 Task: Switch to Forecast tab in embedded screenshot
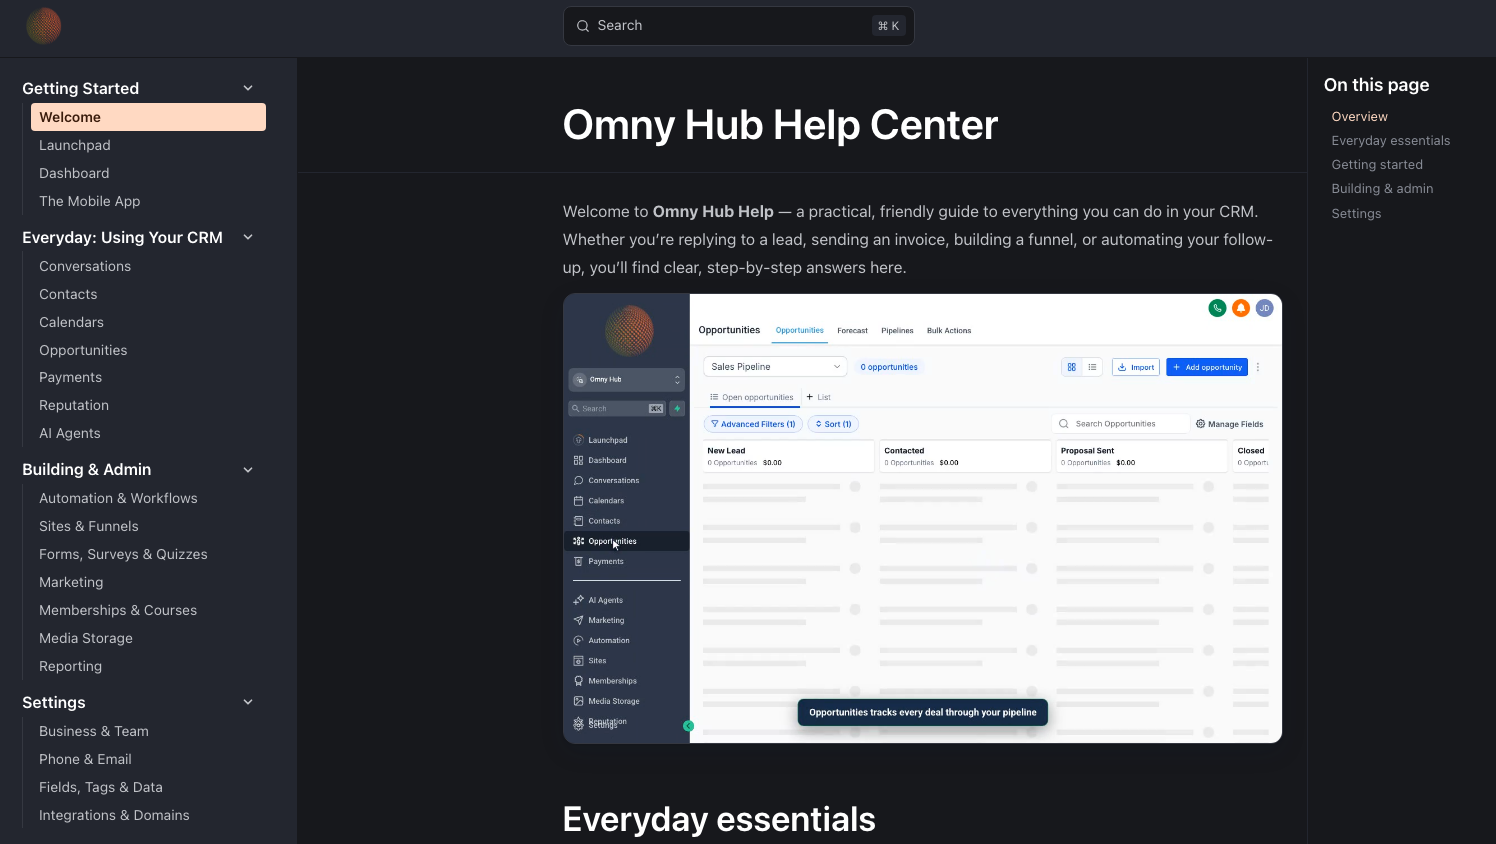852,330
